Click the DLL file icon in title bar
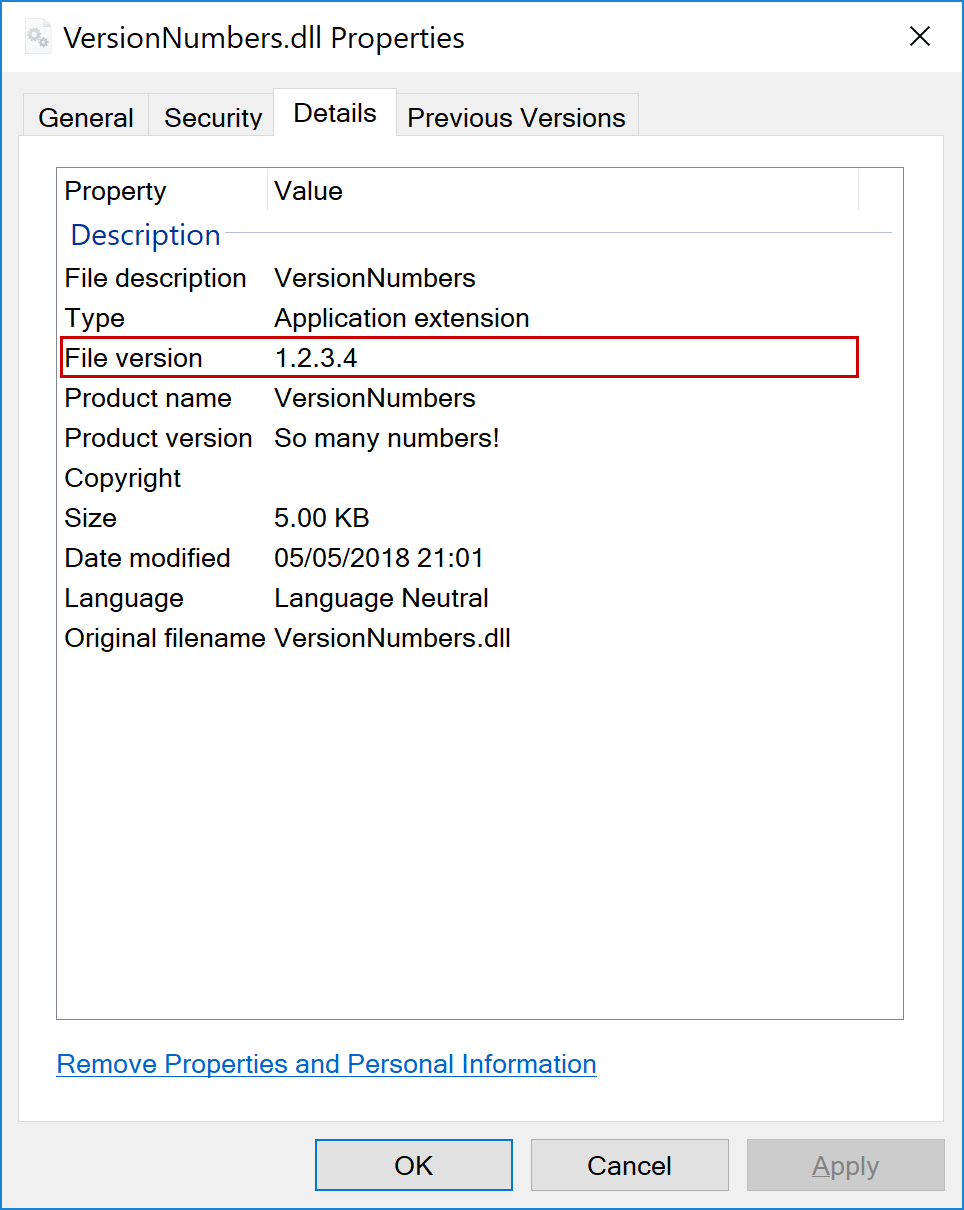964x1210 pixels. 38,38
